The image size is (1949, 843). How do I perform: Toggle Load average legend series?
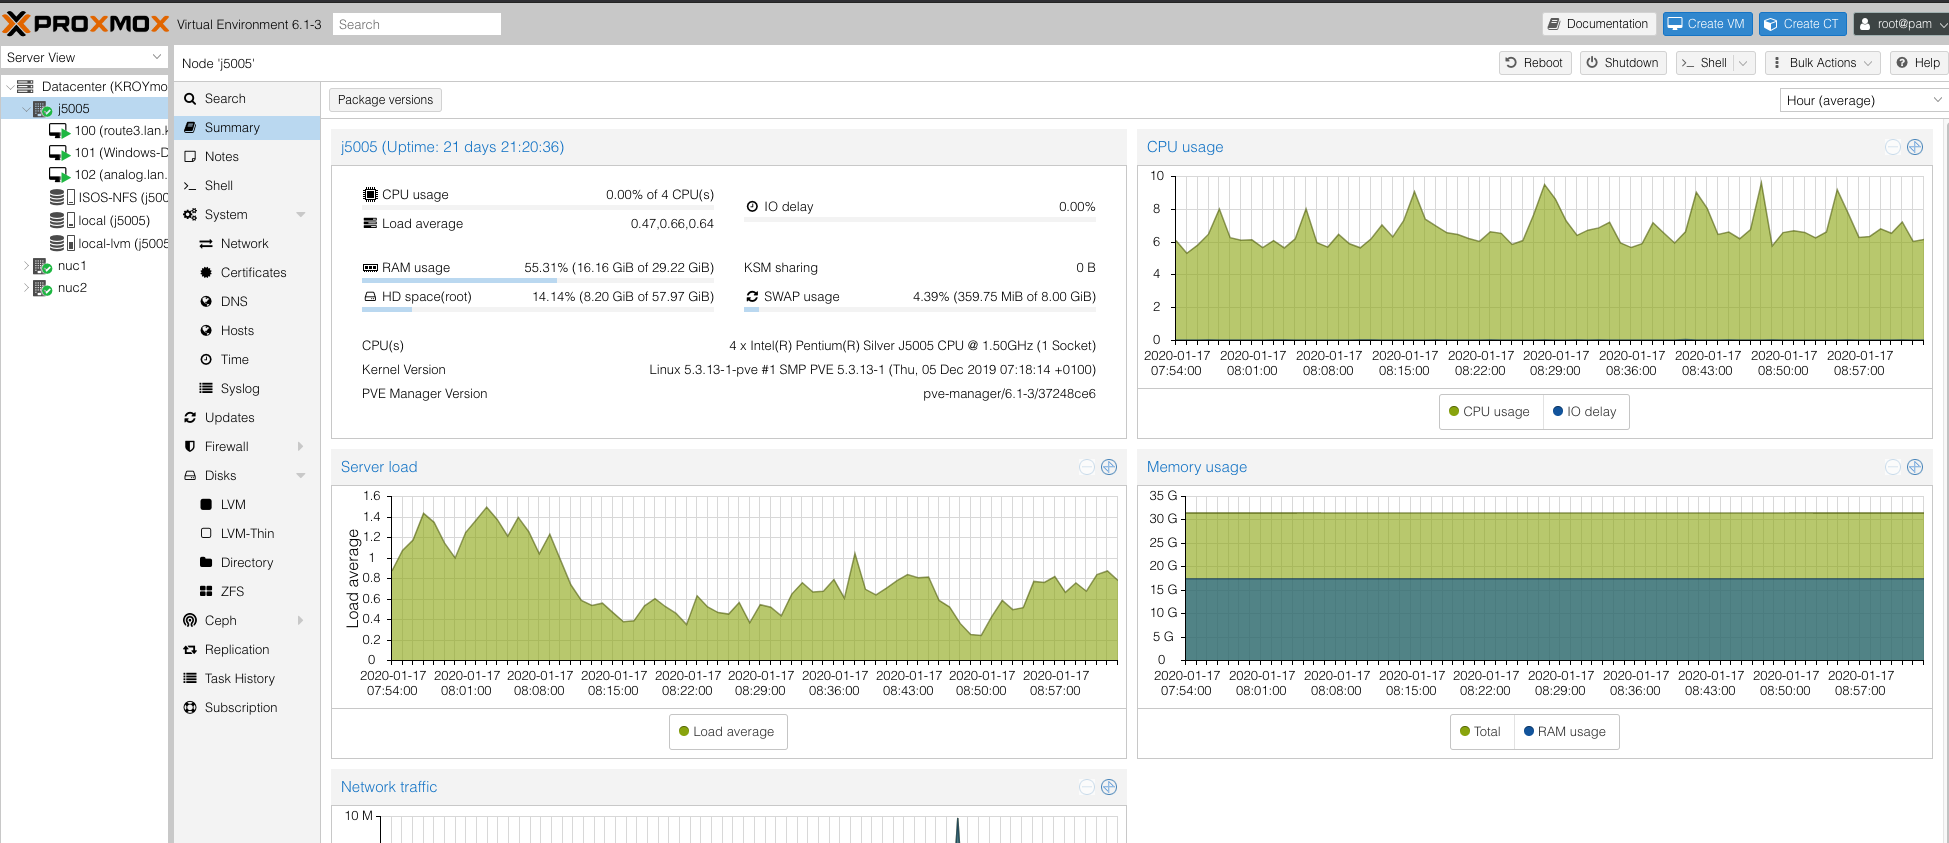point(727,732)
